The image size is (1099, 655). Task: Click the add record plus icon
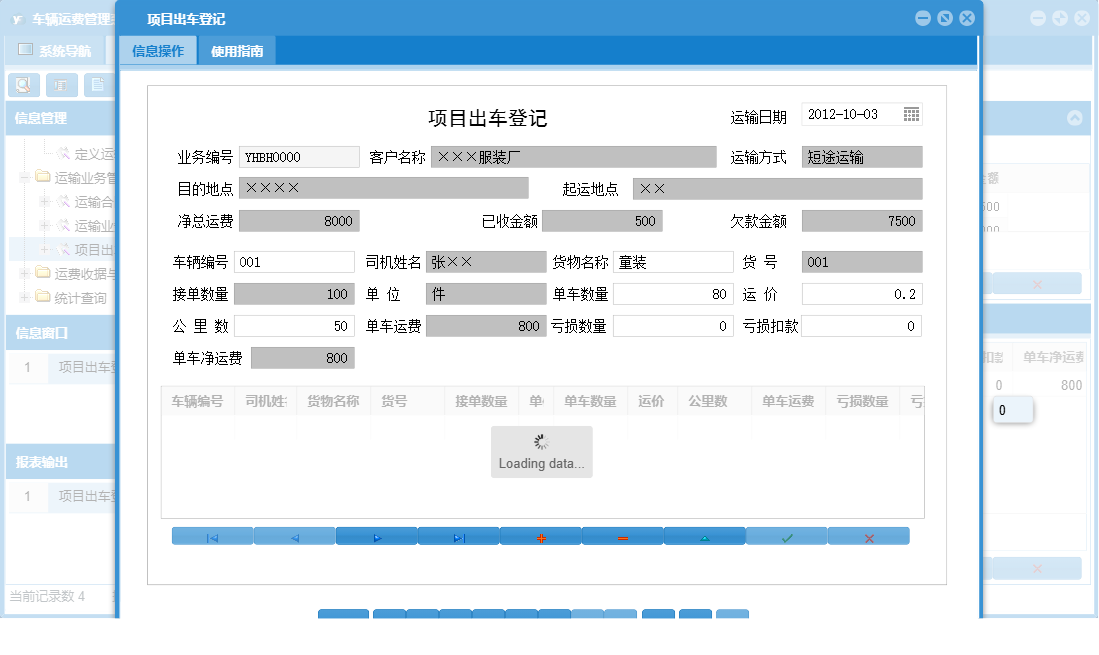point(541,536)
